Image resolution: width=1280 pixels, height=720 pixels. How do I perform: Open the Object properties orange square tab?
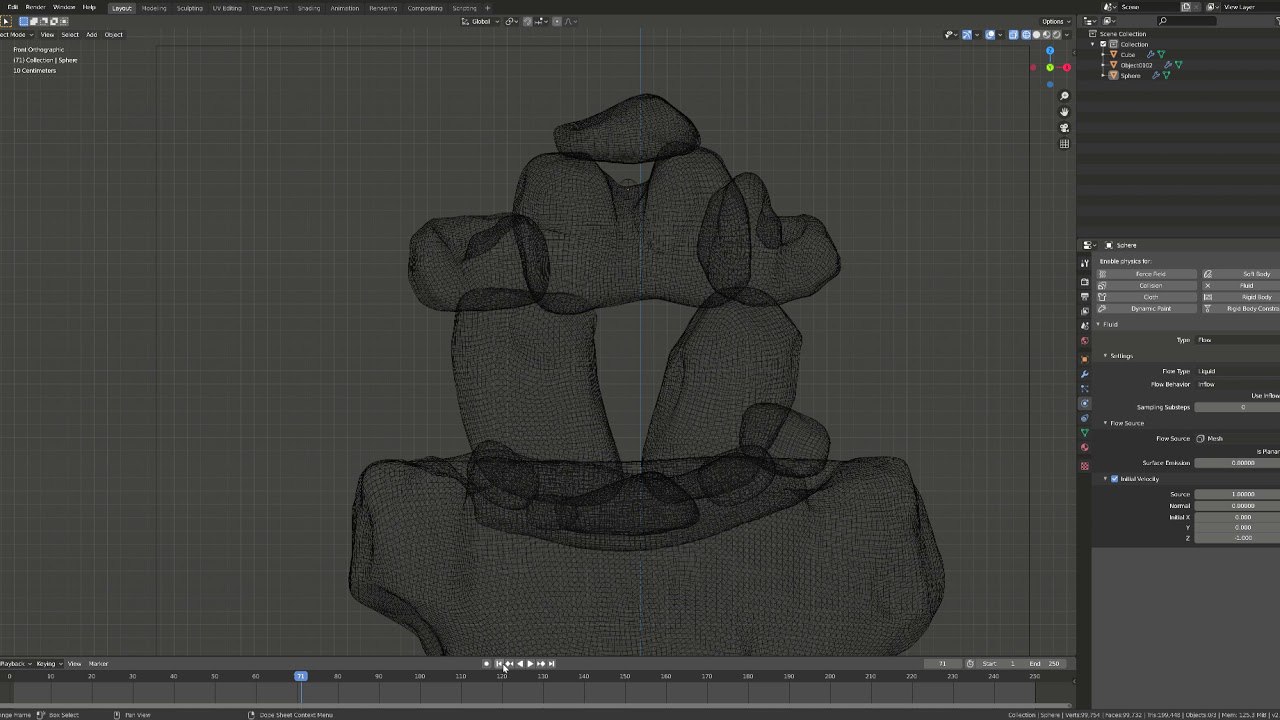coord(1085,359)
